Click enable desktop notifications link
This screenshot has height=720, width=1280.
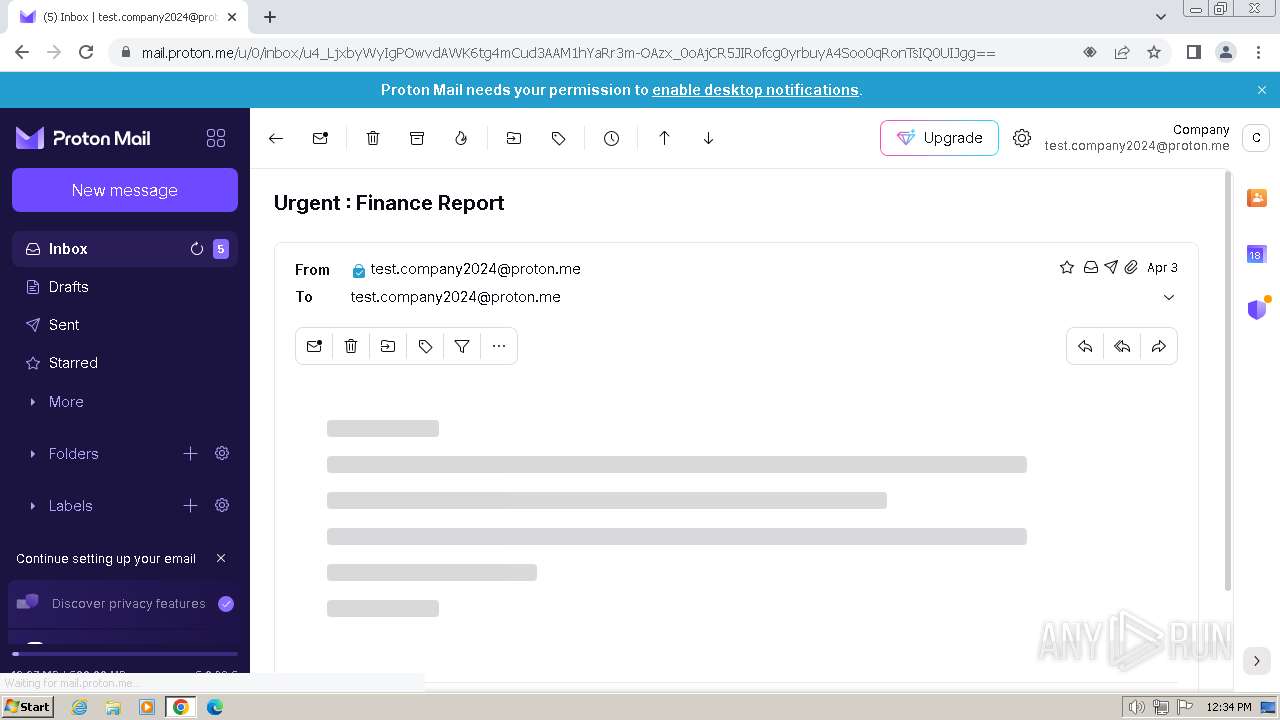click(x=755, y=90)
